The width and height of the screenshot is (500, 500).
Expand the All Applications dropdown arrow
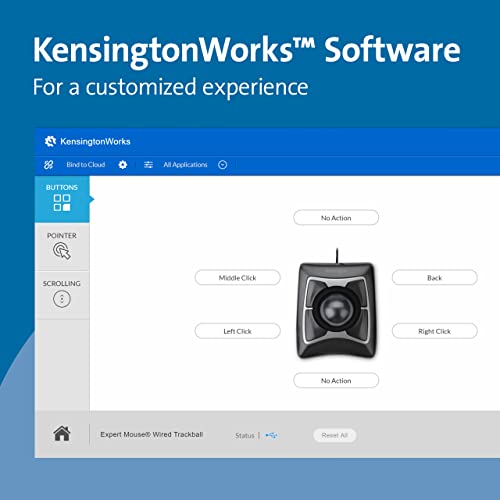223,165
